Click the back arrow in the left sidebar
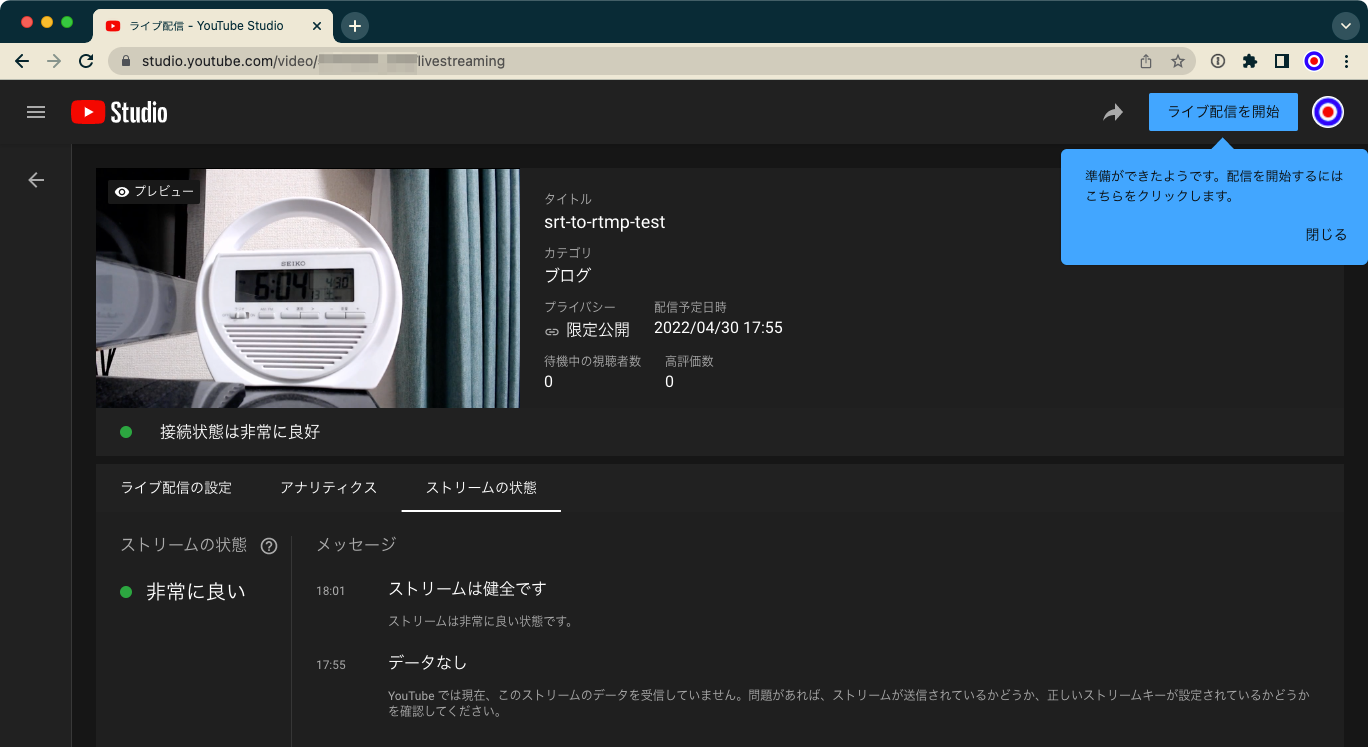This screenshot has height=747, width=1368. pyautogui.click(x=36, y=180)
